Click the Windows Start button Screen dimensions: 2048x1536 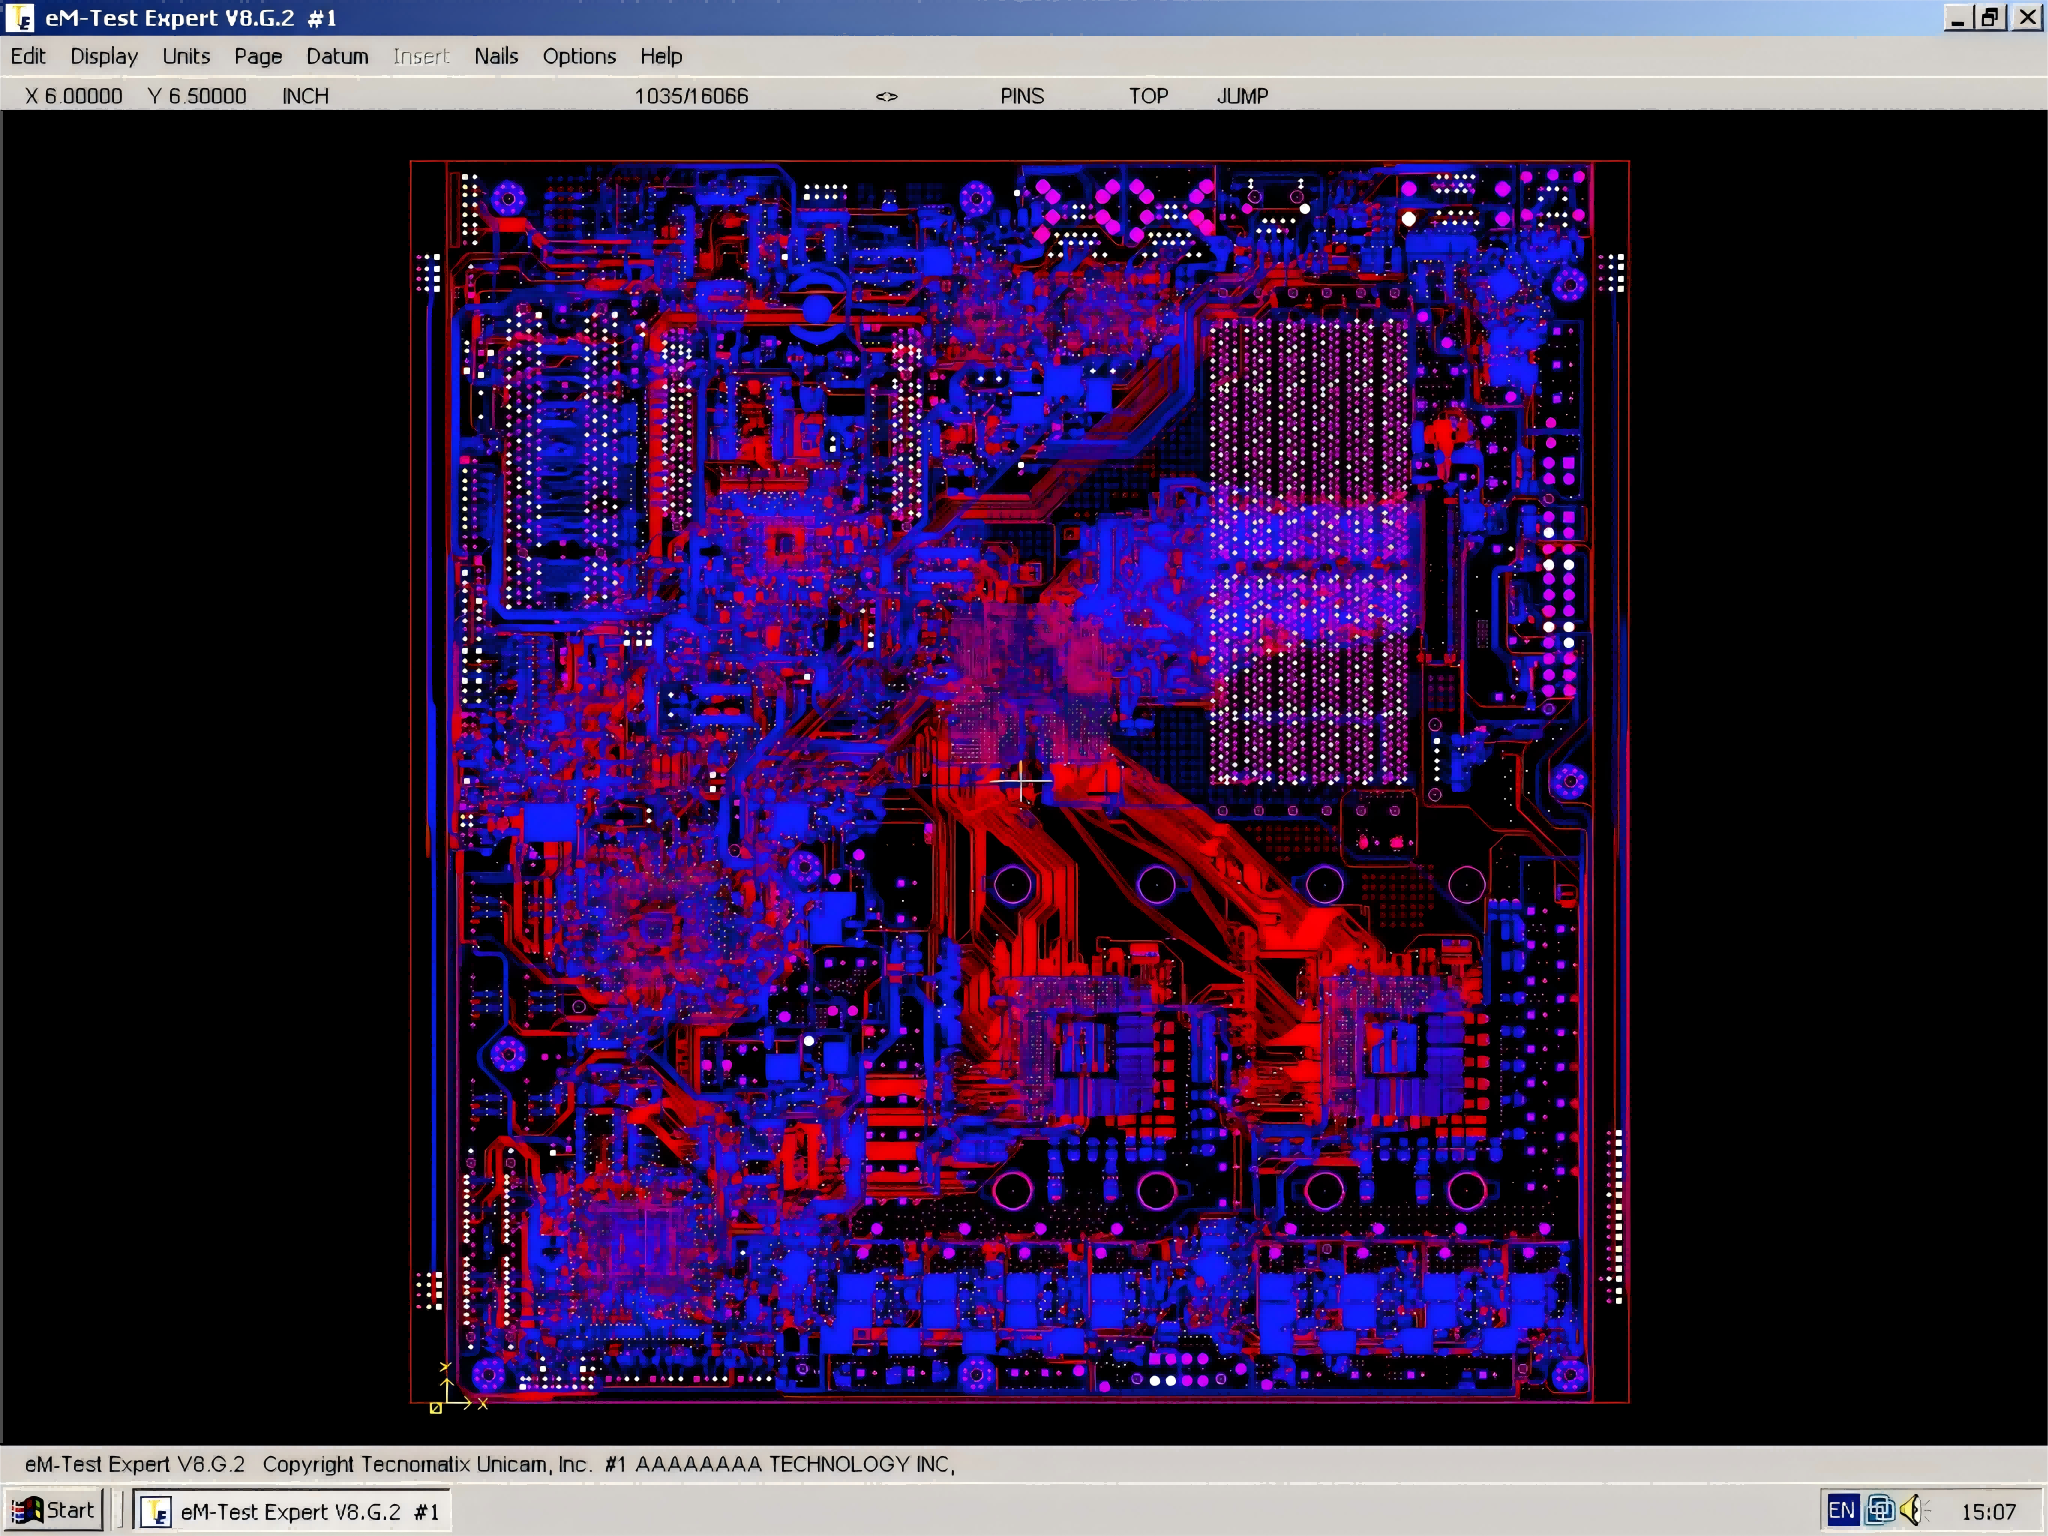(x=54, y=1510)
